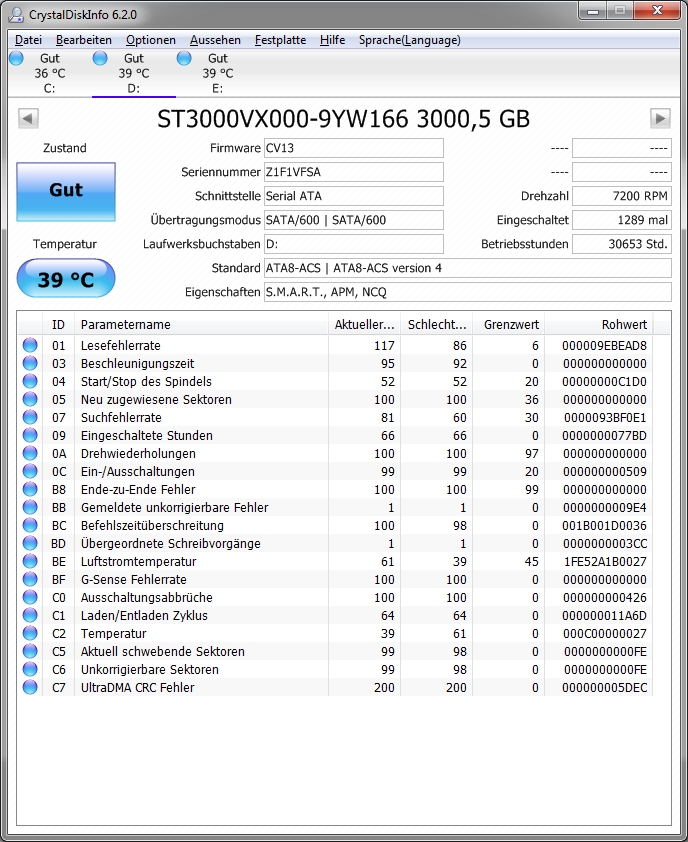The image size is (688, 842).
Task: Open the Sprache(Language) menu
Action: (410, 40)
